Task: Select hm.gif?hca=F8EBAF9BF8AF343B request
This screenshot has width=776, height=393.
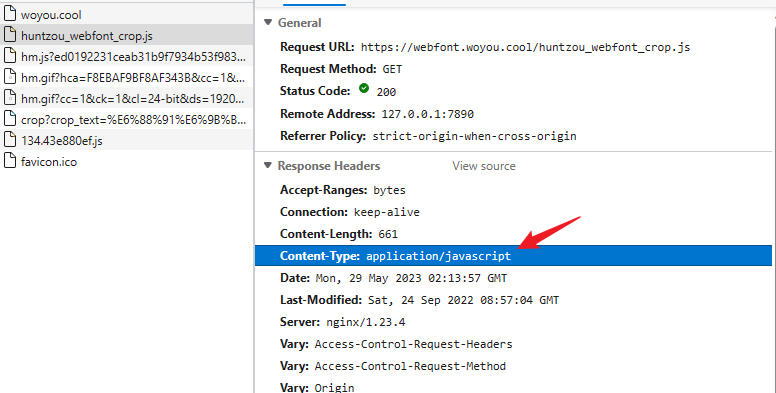Action: (127, 78)
